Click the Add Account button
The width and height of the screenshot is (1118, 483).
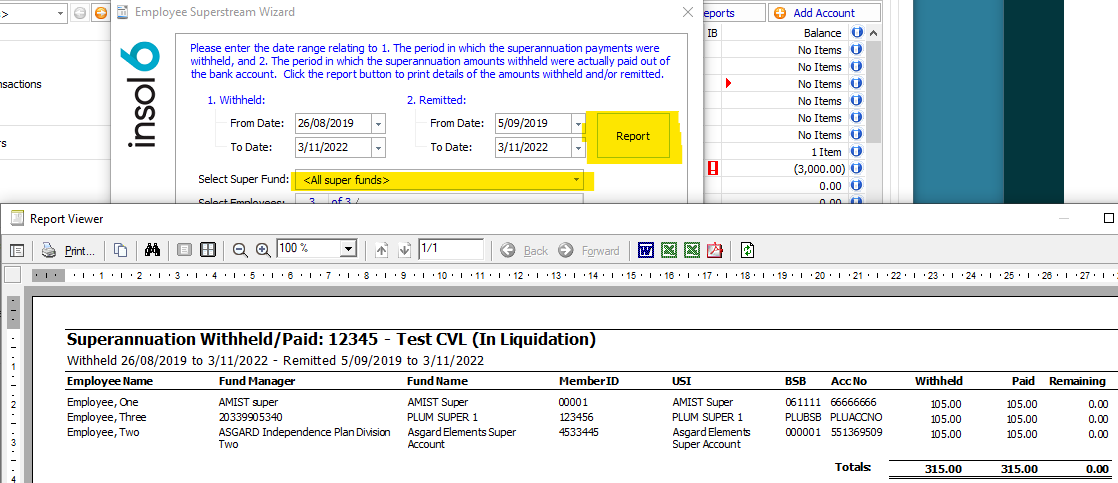click(x=825, y=13)
